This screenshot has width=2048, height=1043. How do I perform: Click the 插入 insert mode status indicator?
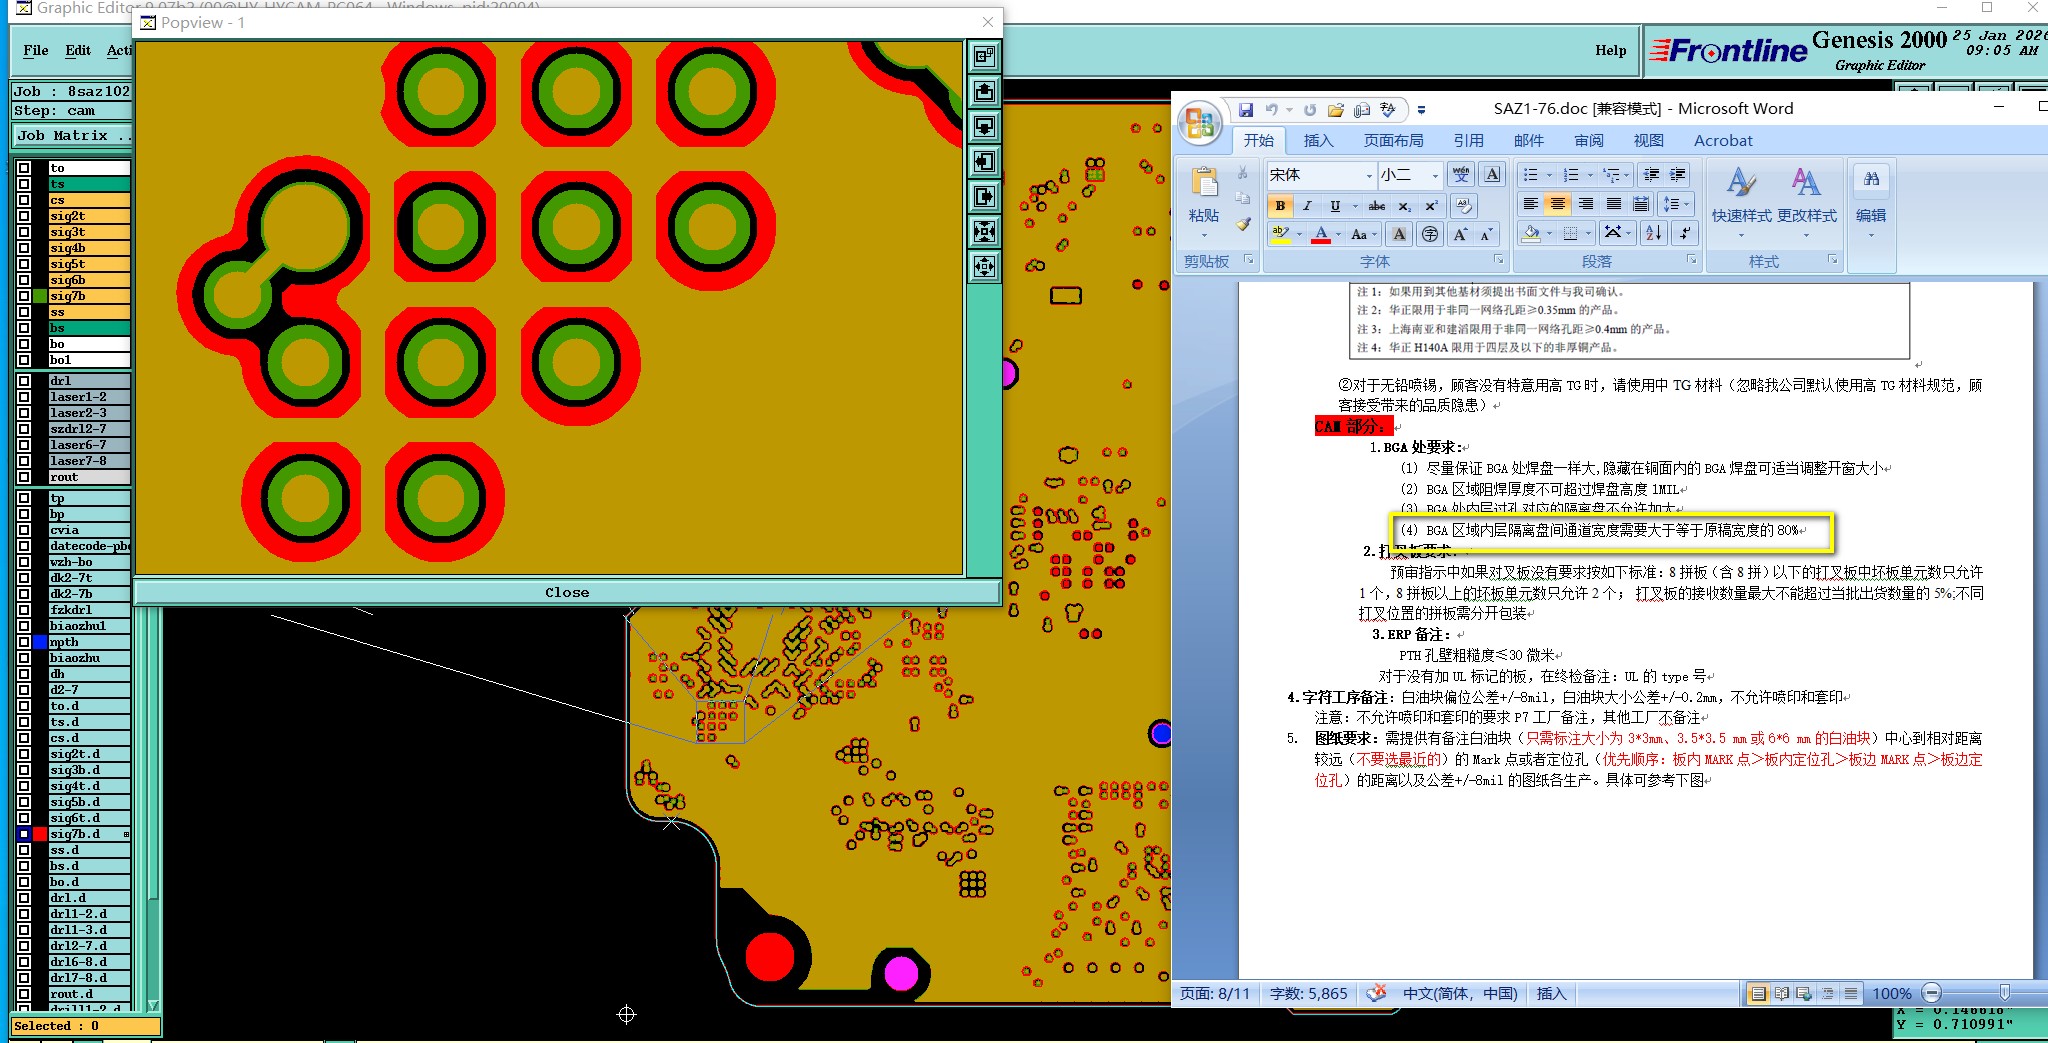(1551, 994)
